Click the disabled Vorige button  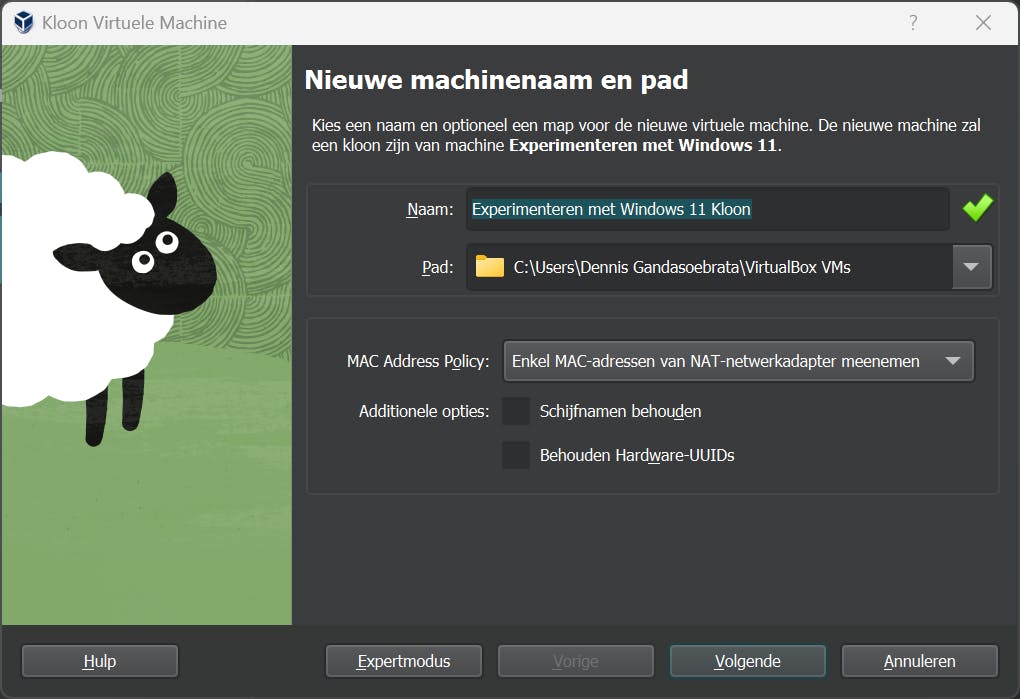(x=576, y=661)
